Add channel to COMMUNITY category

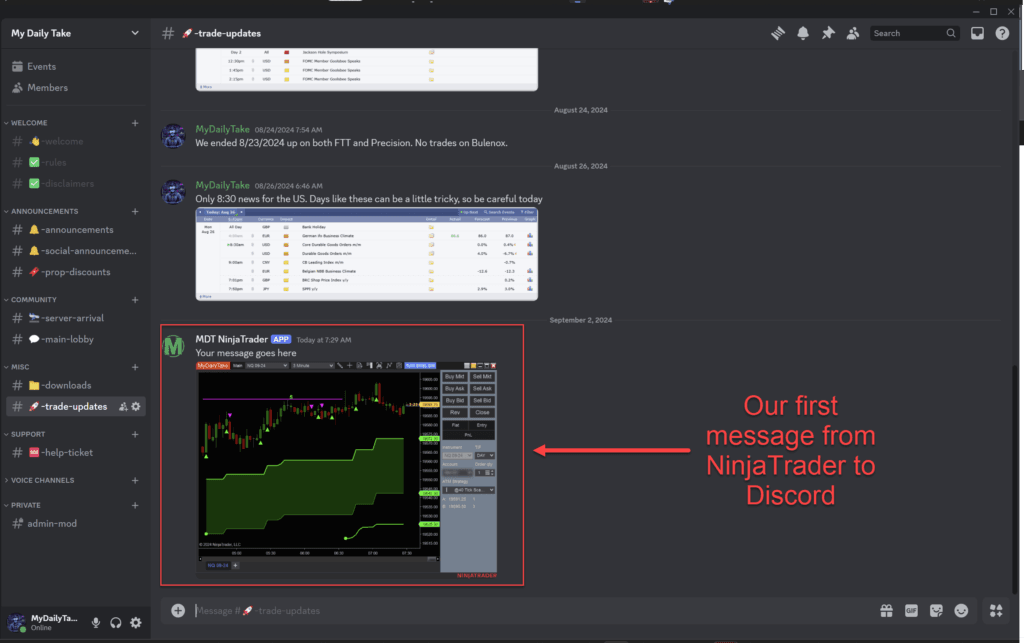click(135, 300)
